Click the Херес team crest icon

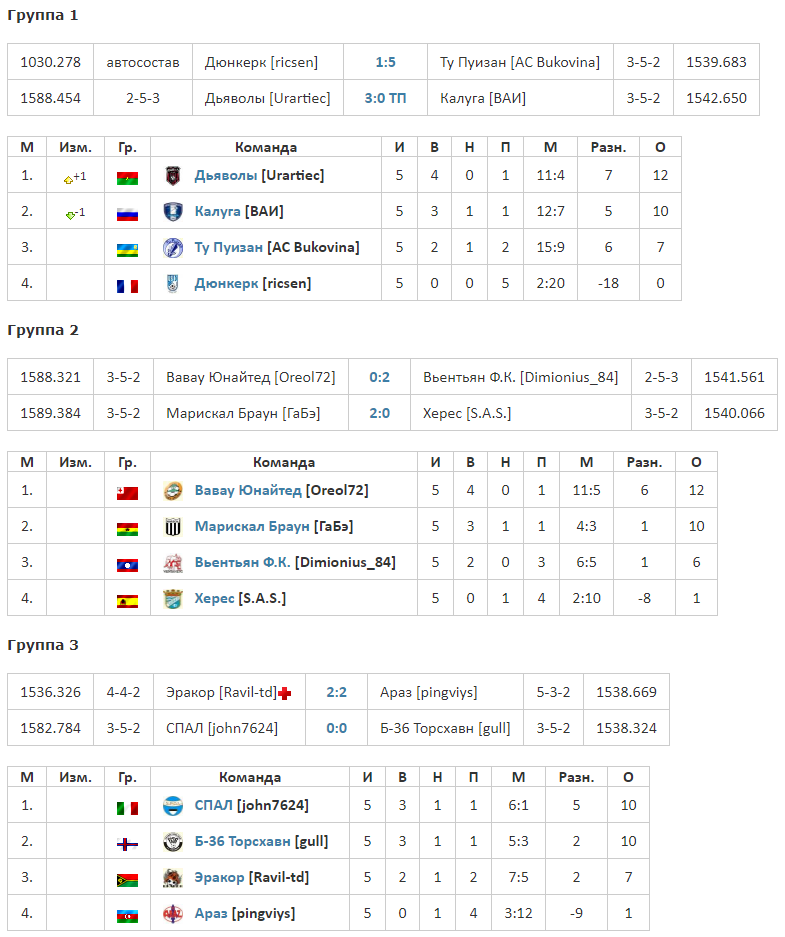pyautogui.click(x=173, y=598)
